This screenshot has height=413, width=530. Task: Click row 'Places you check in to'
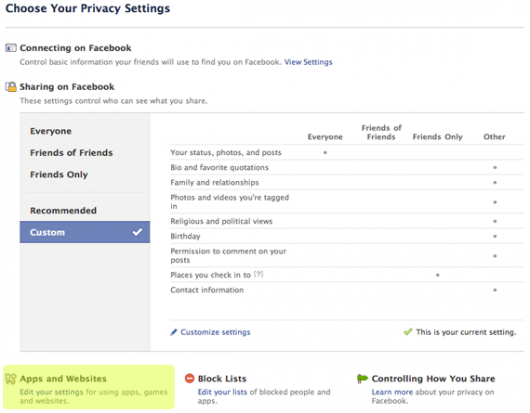(347, 275)
